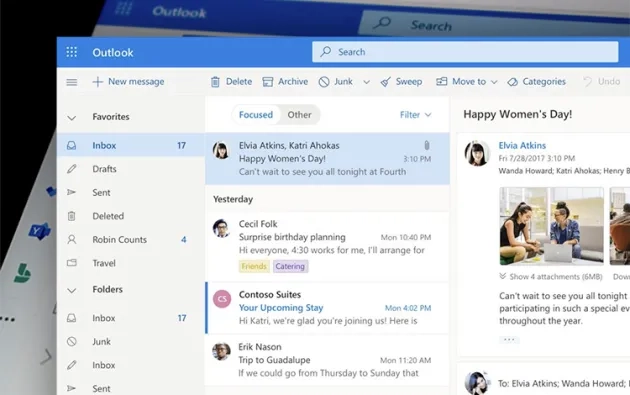Start a New message
The image size is (630, 395).
(x=128, y=82)
